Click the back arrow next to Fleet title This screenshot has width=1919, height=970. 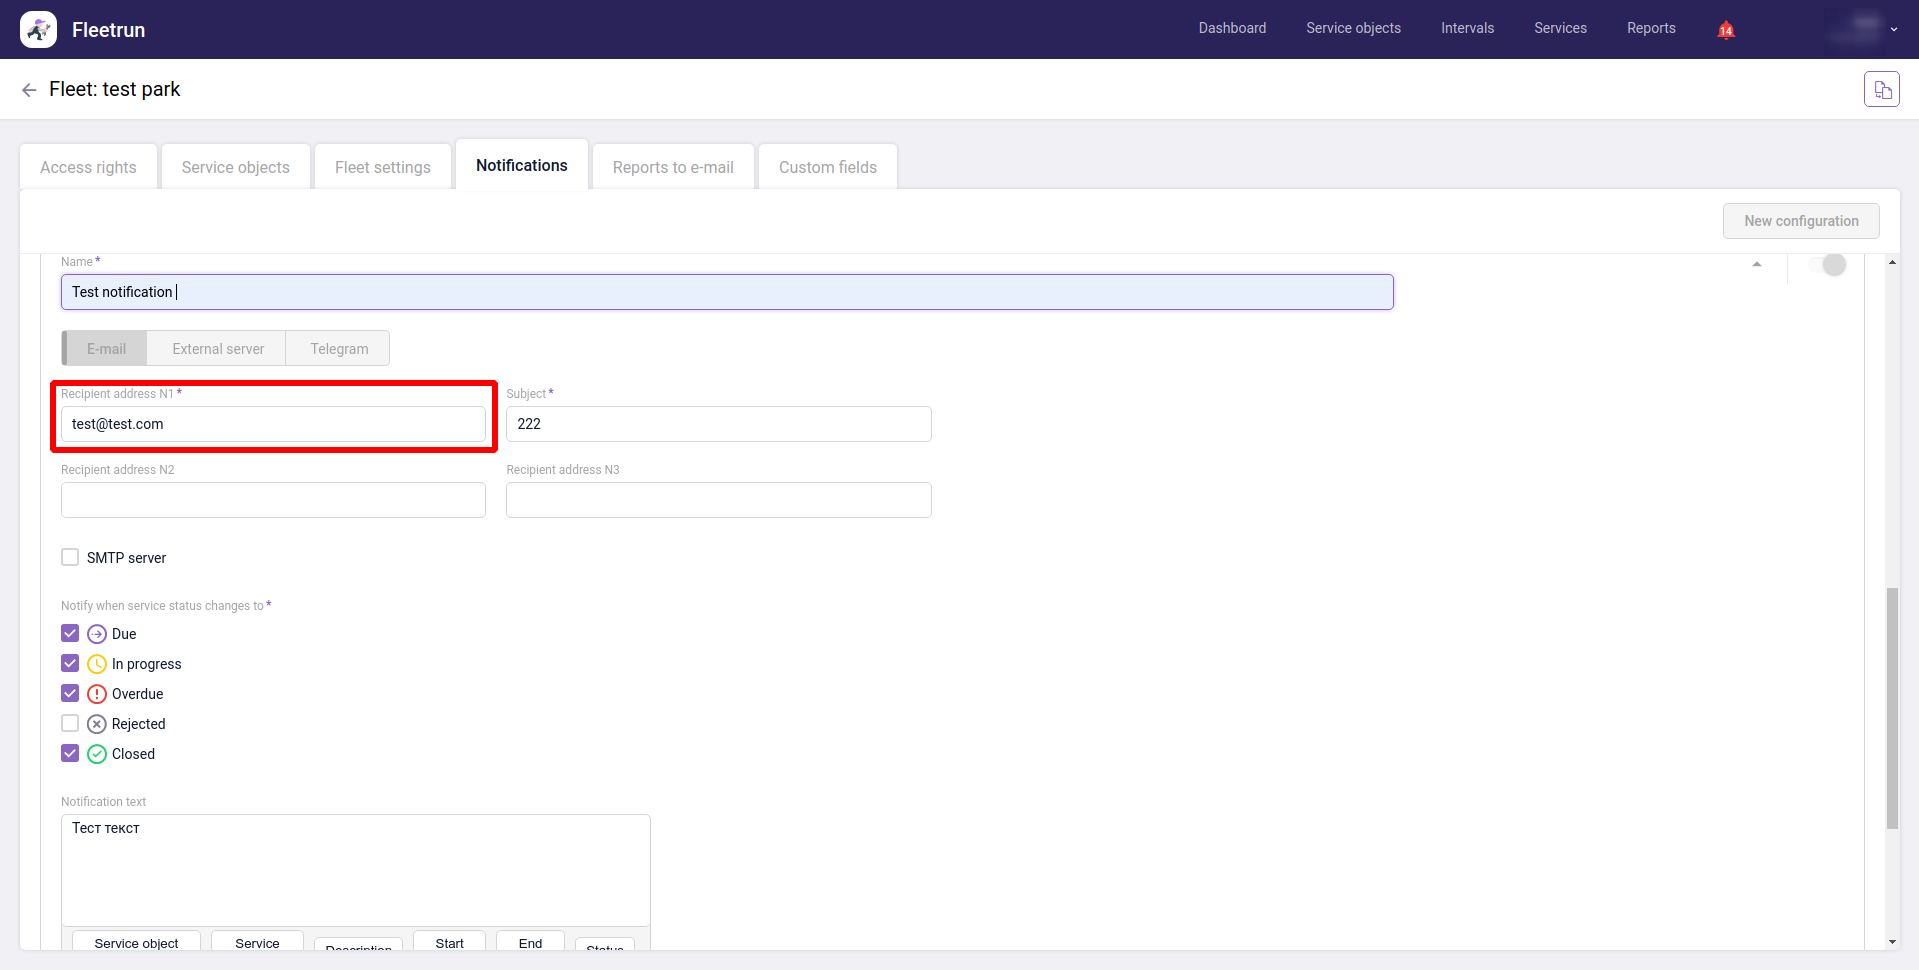(x=29, y=90)
